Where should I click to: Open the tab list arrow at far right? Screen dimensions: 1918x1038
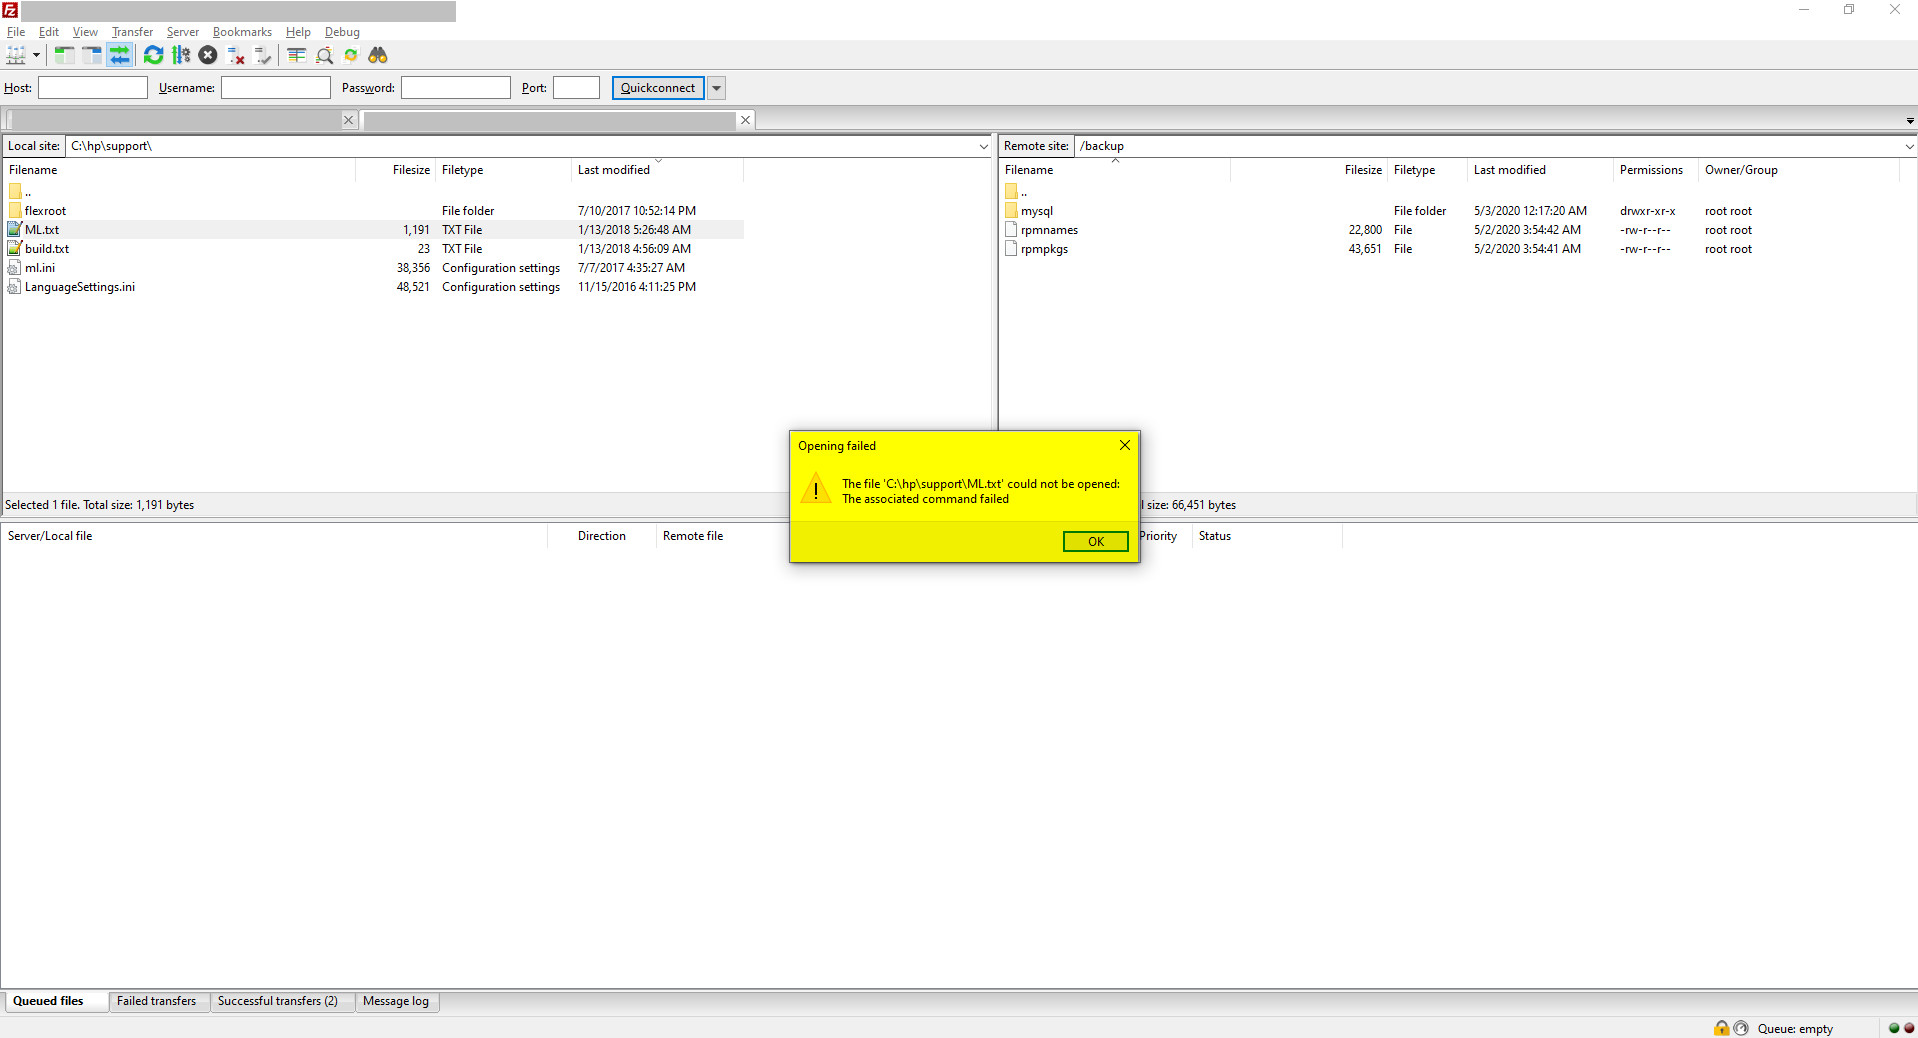1910,121
